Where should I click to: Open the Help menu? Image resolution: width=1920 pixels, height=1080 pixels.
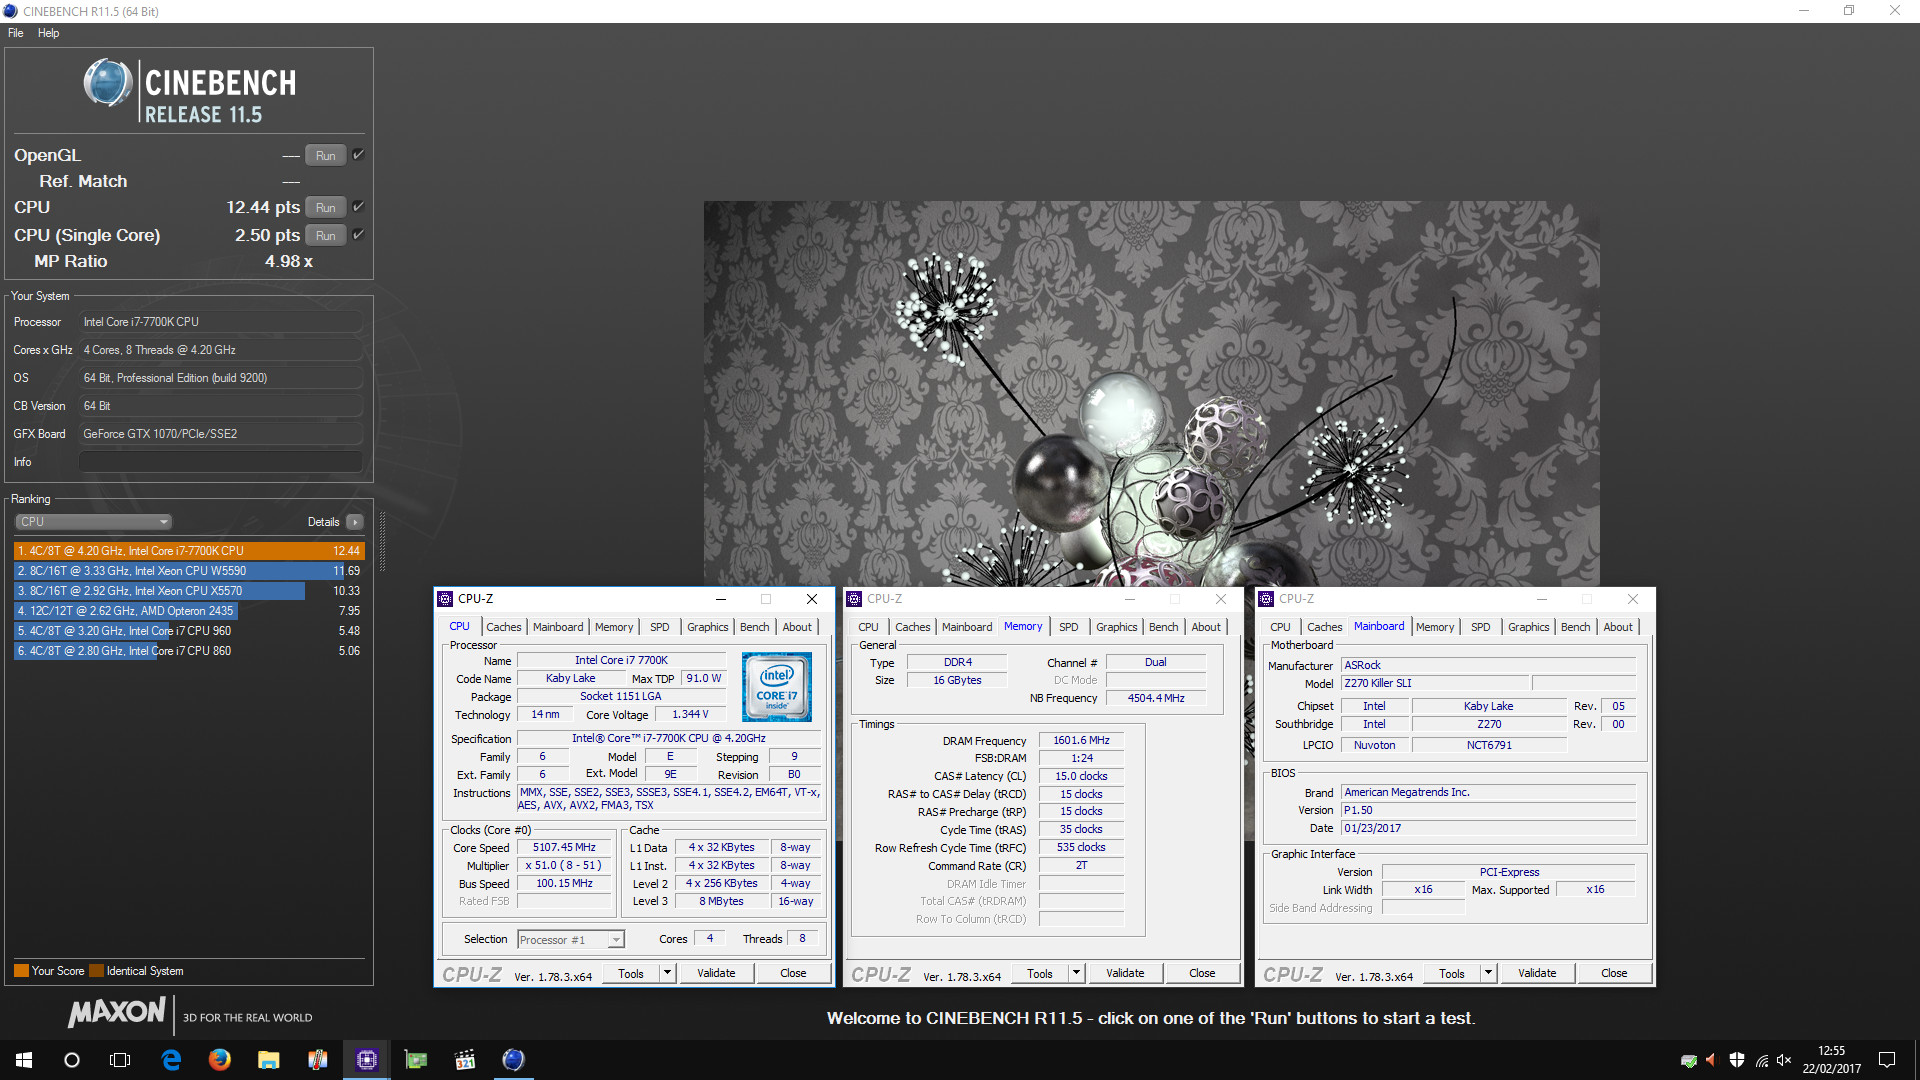[49, 33]
